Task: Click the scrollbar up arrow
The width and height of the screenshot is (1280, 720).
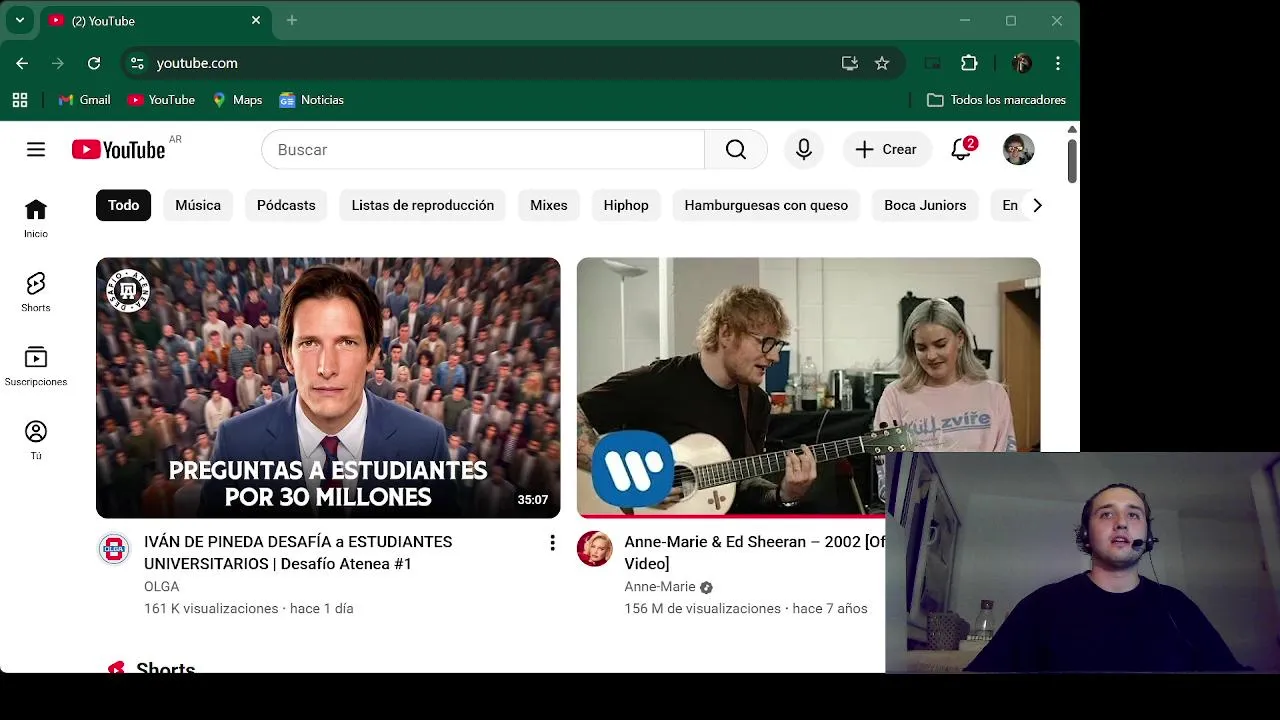Action: pos(1072,129)
